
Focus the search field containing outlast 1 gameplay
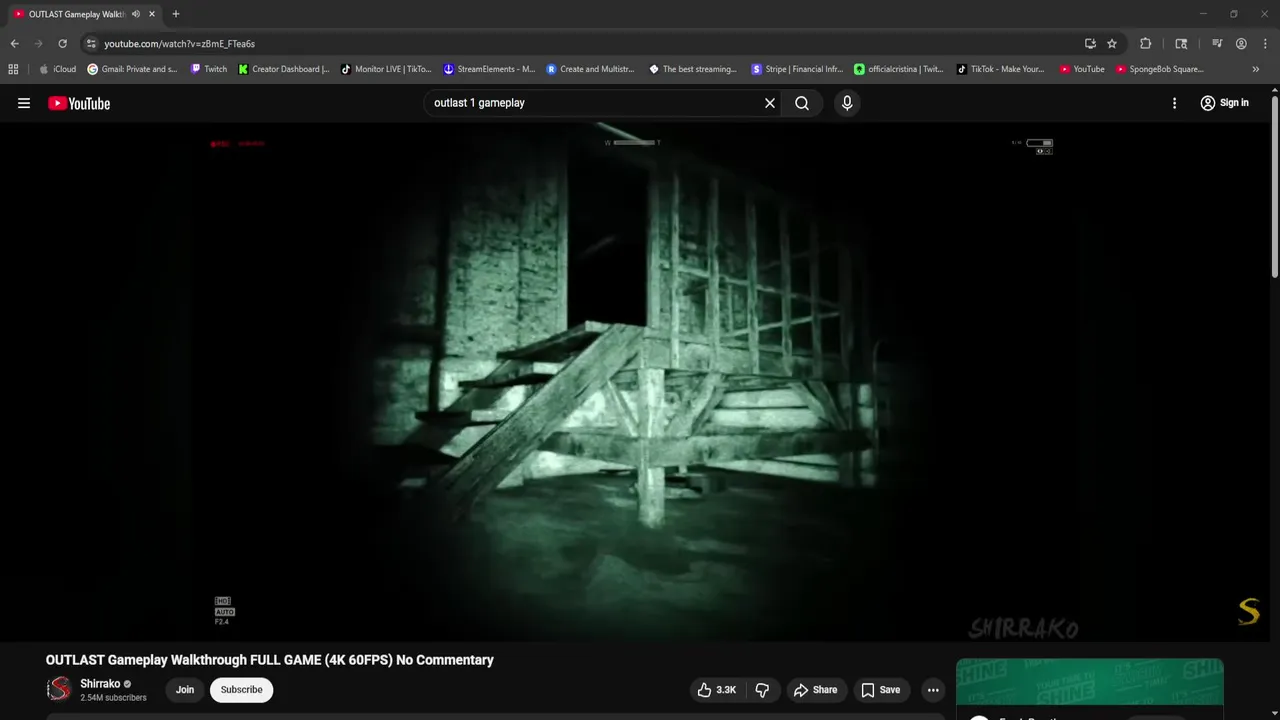click(595, 103)
